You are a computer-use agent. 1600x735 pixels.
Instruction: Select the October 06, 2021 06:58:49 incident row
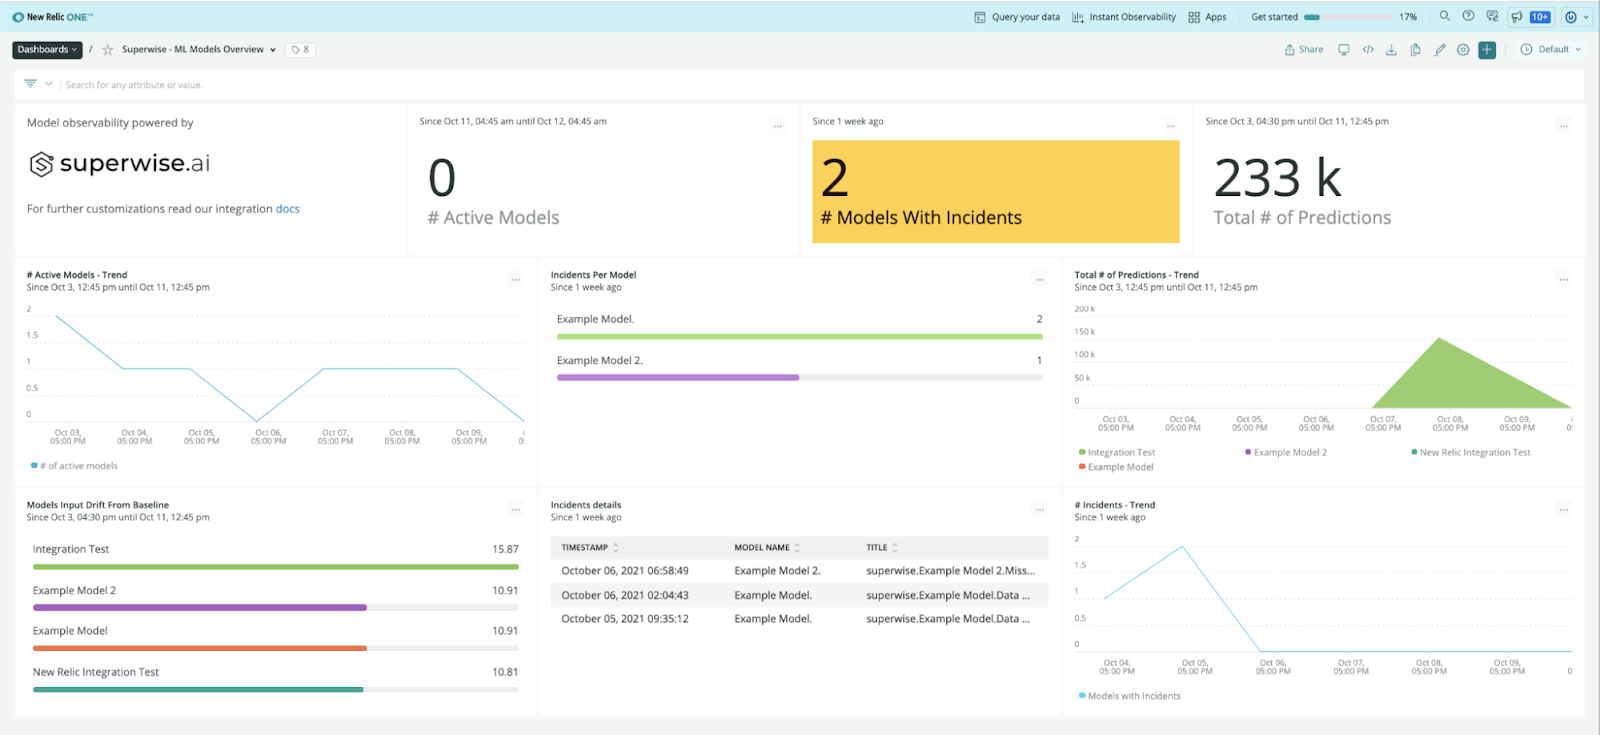(x=799, y=571)
